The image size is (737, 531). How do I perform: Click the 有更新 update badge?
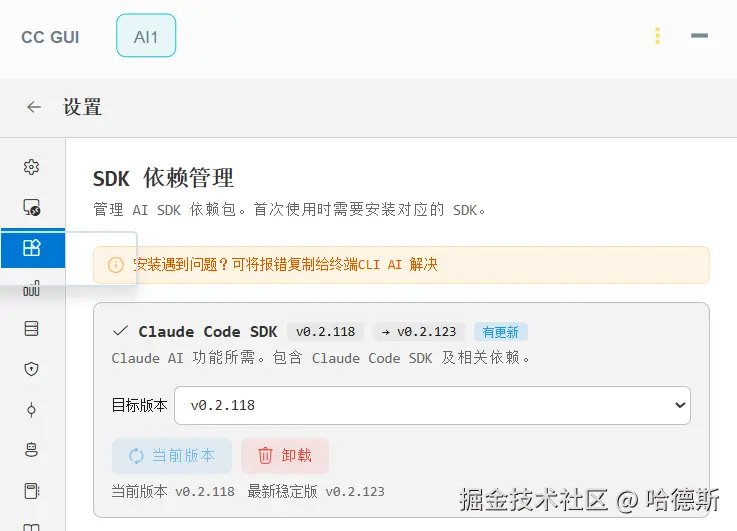[x=501, y=332]
